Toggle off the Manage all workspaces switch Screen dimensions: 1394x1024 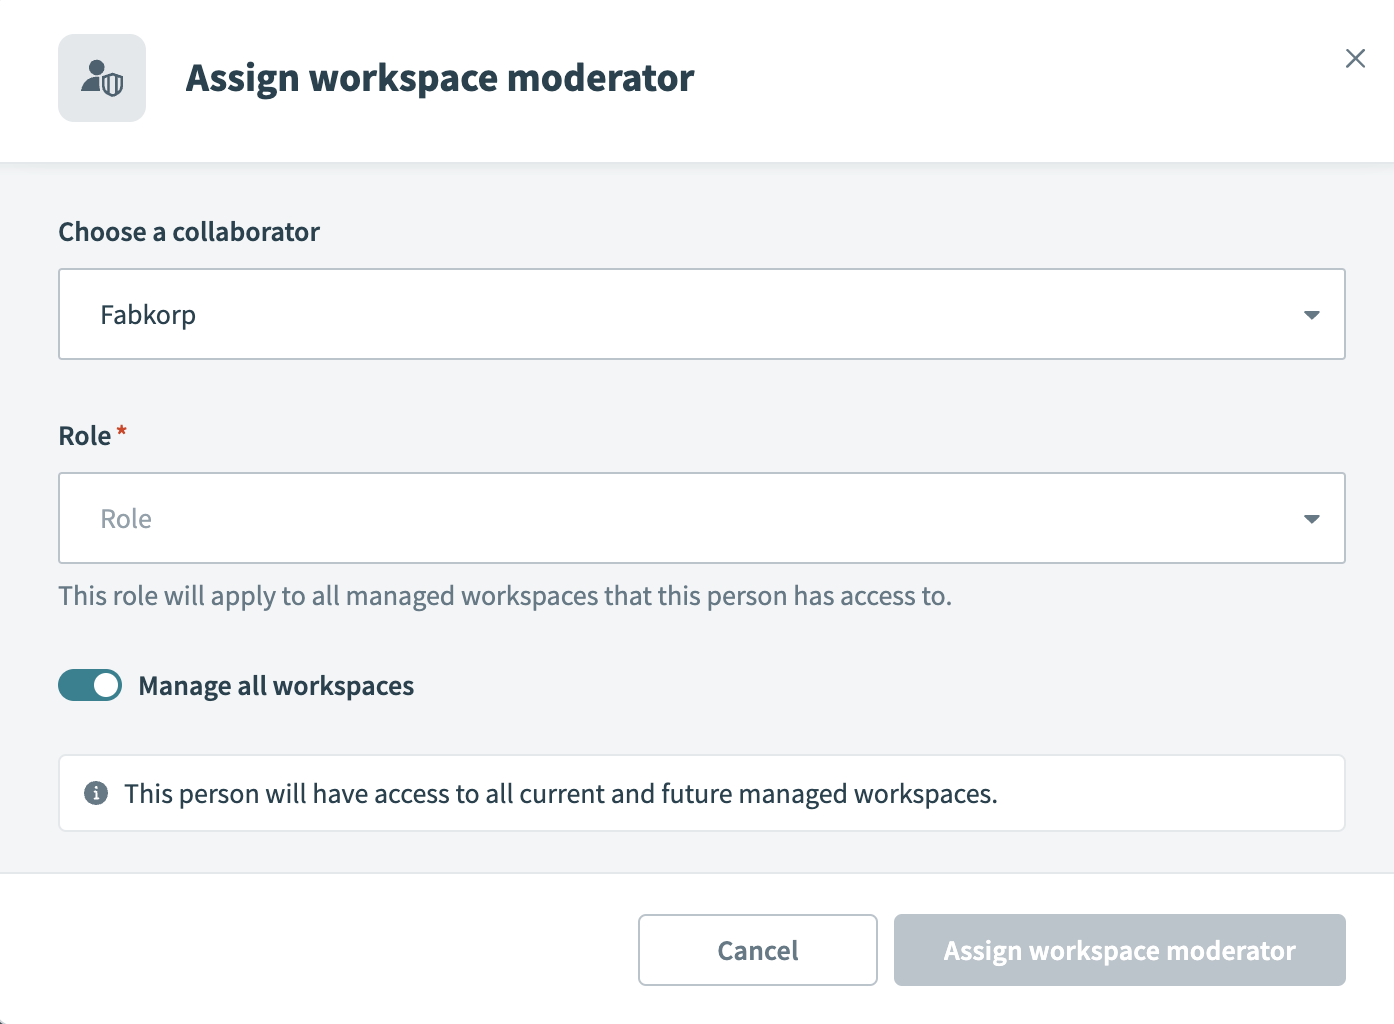click(x=90, y=685)
